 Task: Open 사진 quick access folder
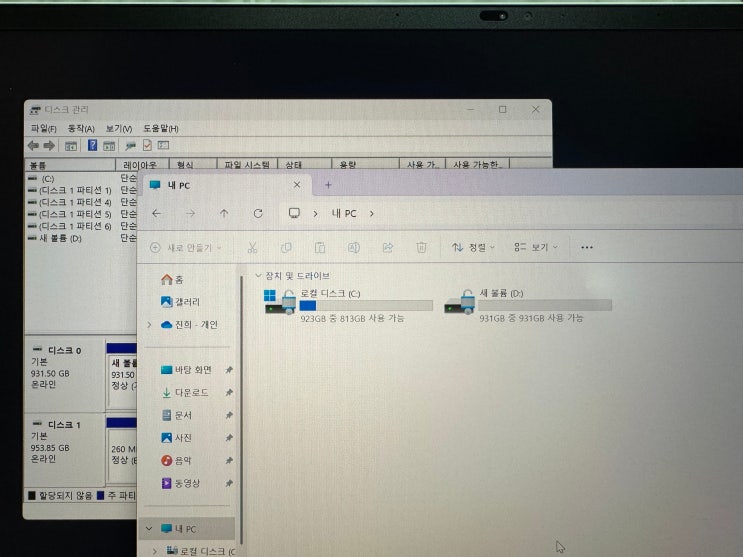(177, 438)
